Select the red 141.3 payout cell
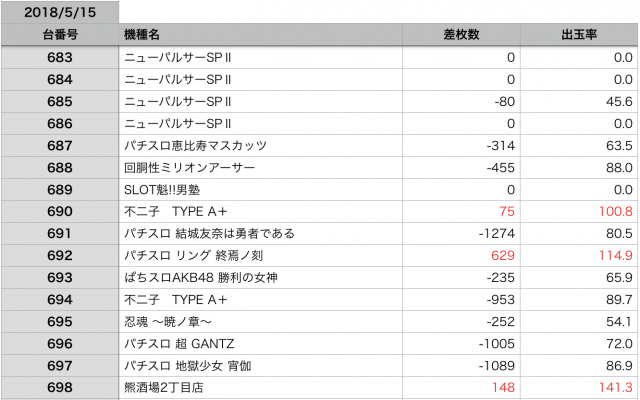This screenshot has height=400, width=640. pos(615,387)
